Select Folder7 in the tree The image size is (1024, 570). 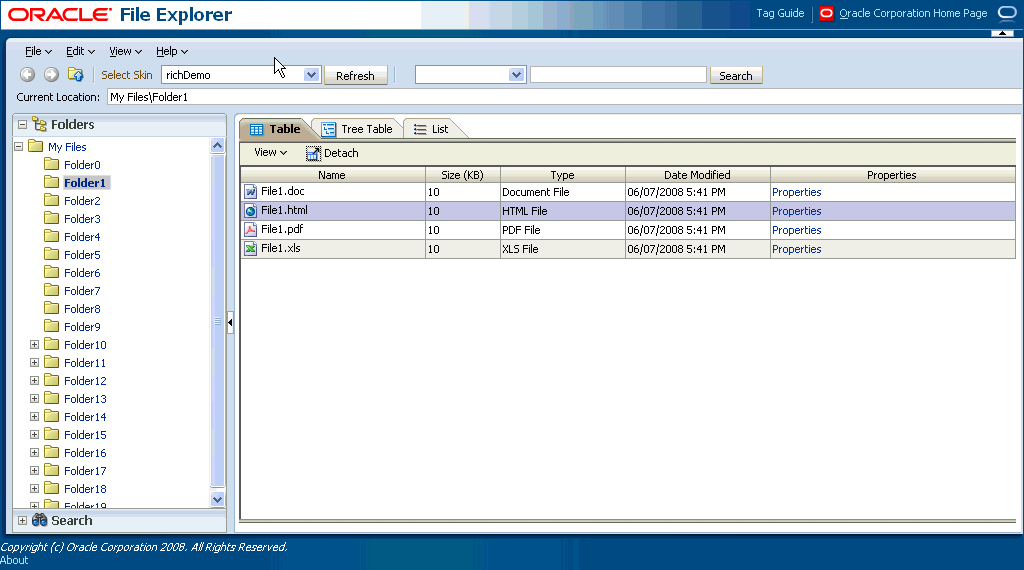click(x=82, y=291)
